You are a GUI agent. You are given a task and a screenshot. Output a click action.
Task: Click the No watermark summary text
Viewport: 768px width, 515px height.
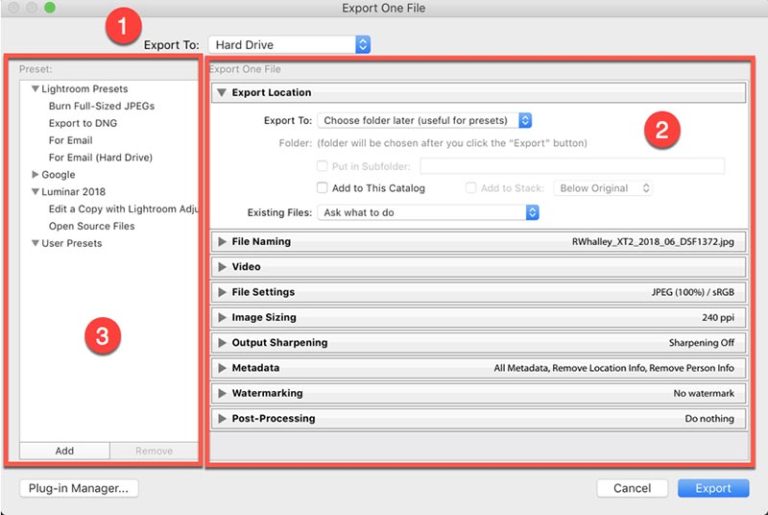point(704,393)
